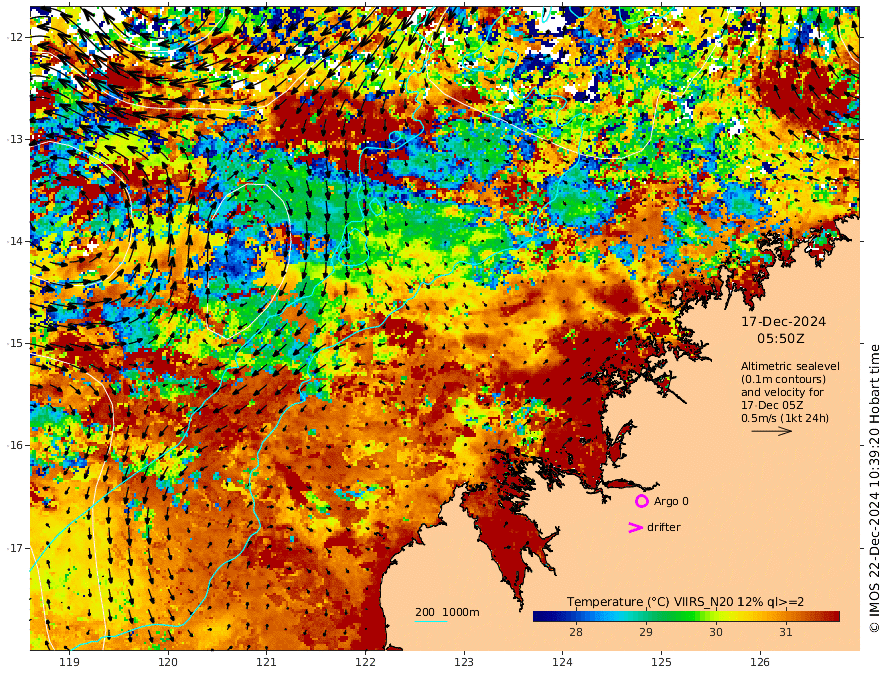Click the "Altimetric sealevel" caption line
This screenshot has height=680, width=880.
coord(790,366)
